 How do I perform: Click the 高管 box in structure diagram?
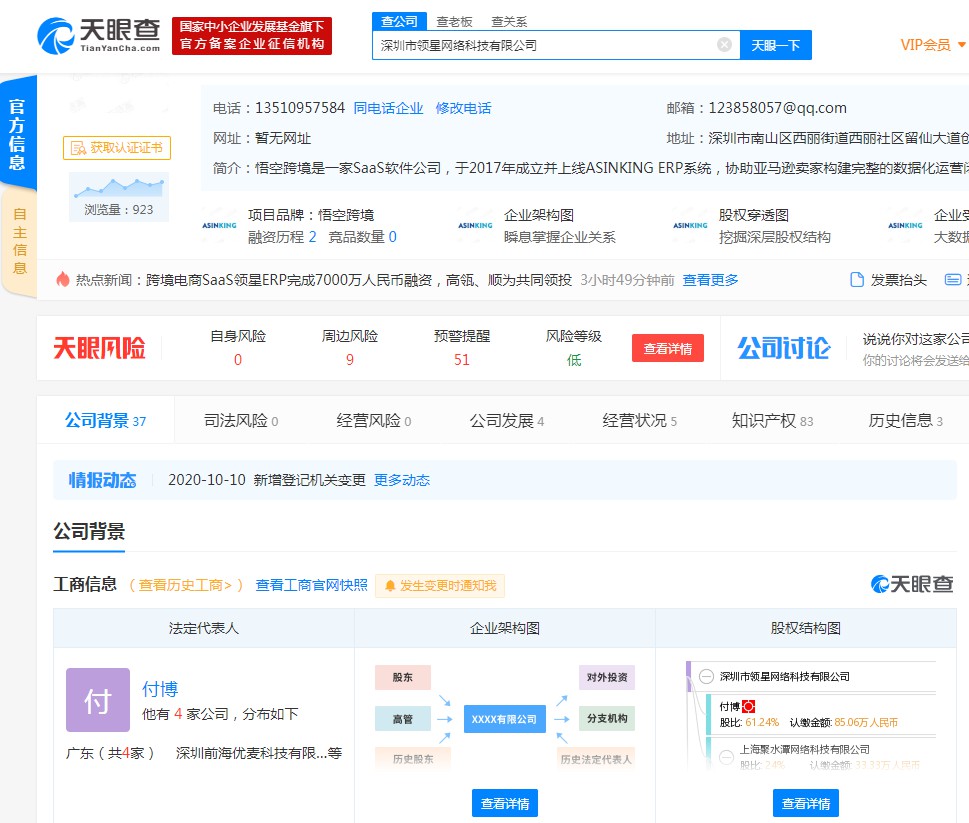[x=402, y=719]
